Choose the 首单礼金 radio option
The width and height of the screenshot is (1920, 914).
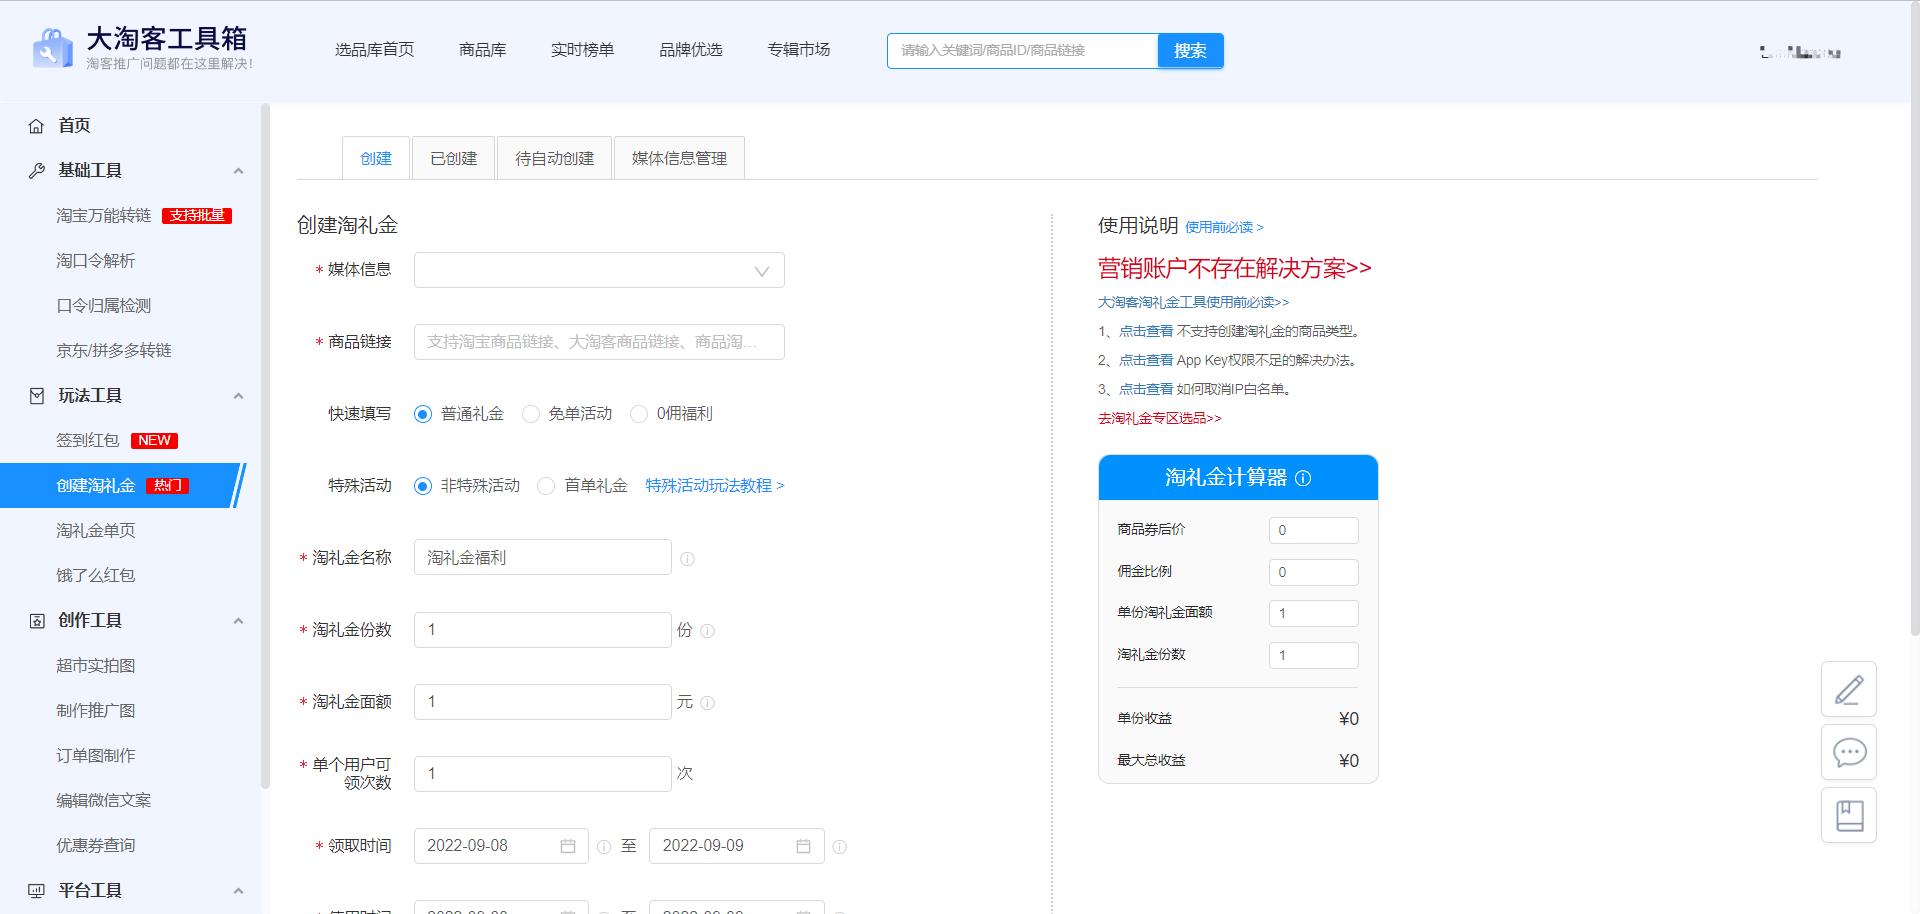546,486
